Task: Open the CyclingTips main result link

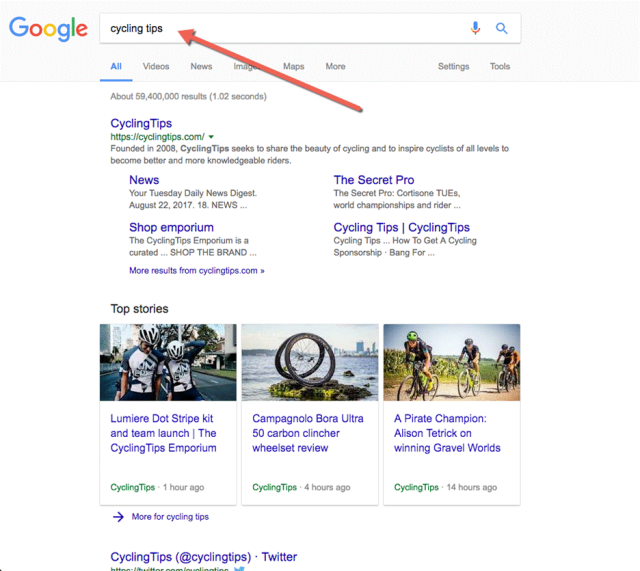Action: tap(141, 124)
